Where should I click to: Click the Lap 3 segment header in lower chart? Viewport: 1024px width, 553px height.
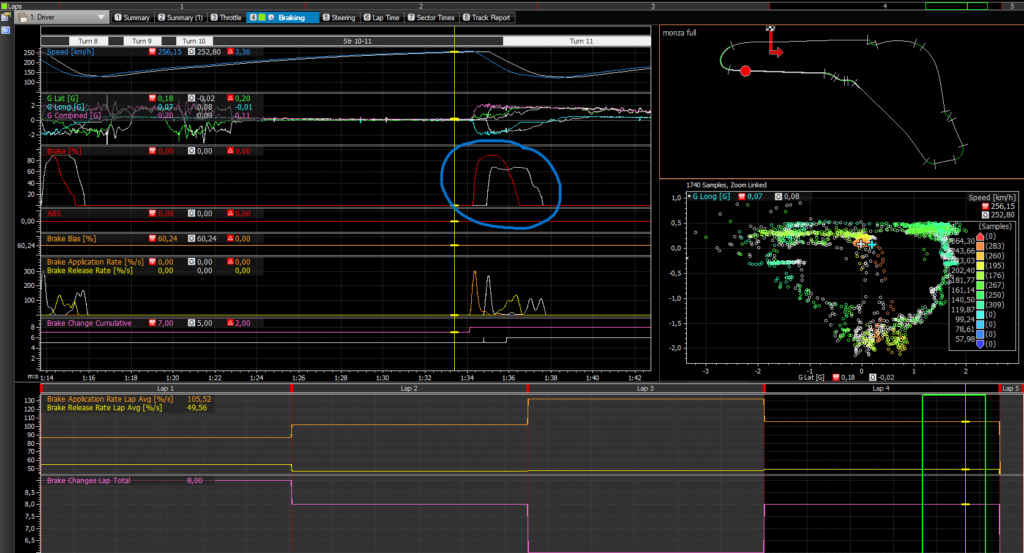tap(645, 388)
